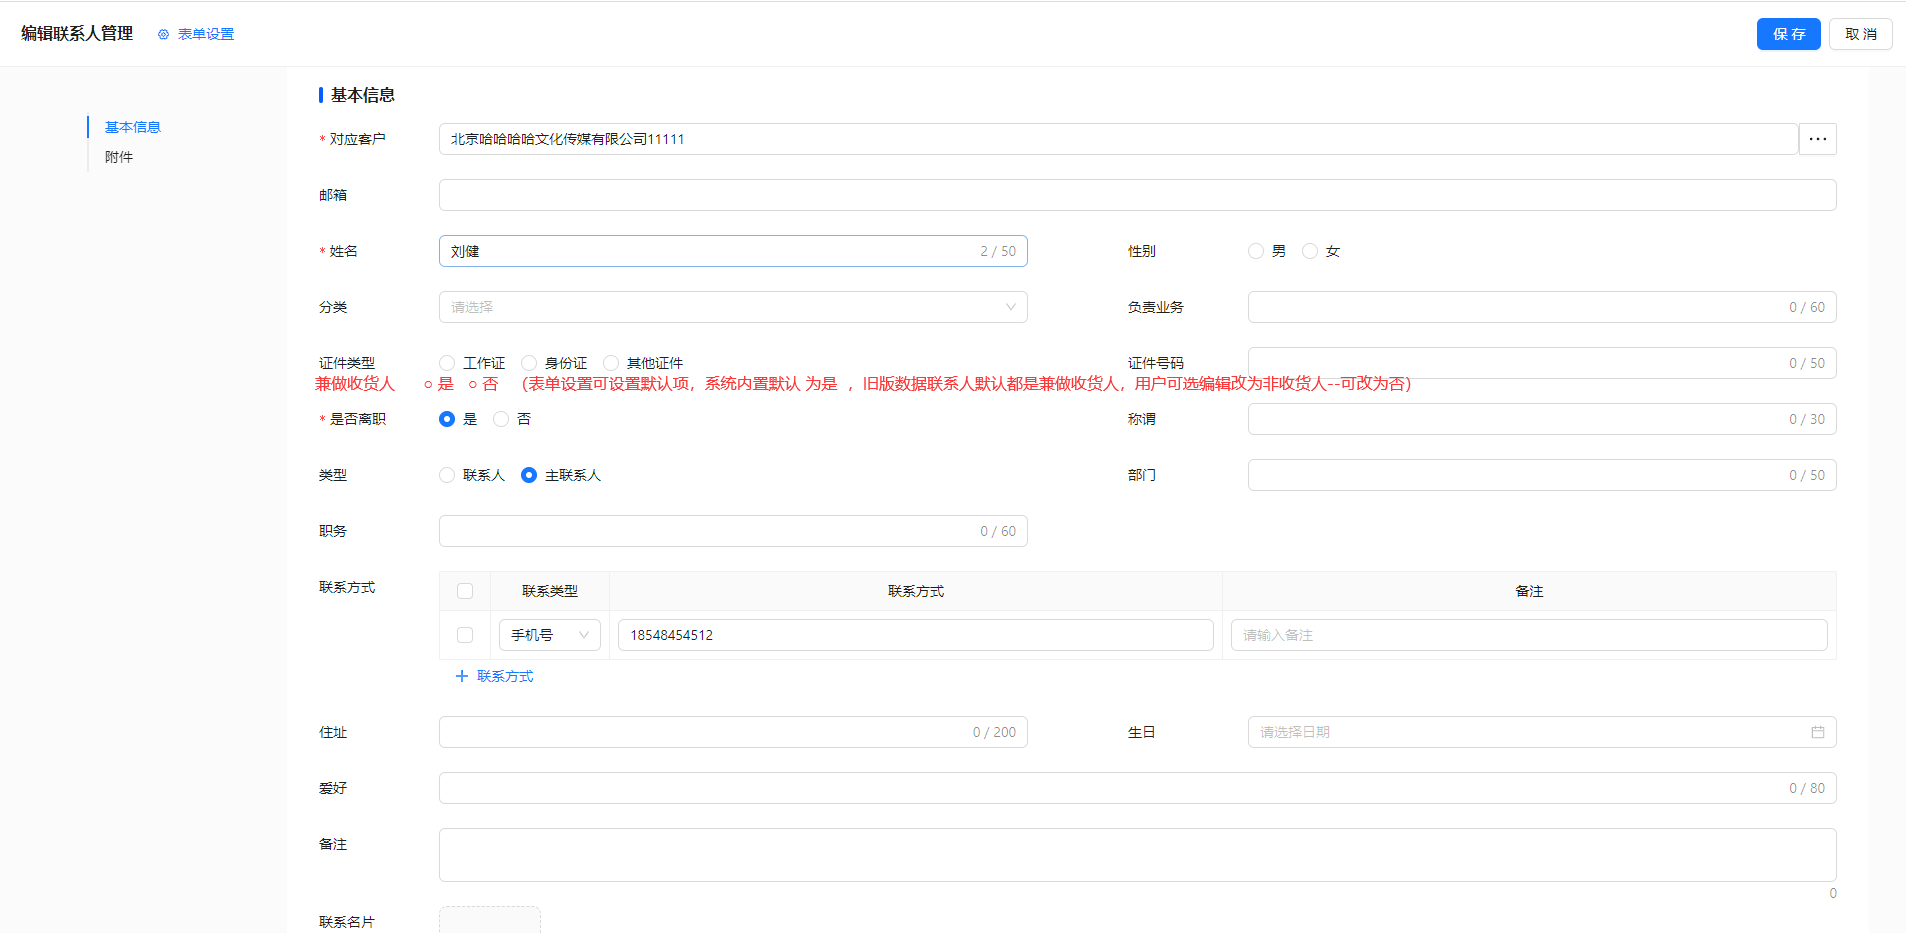Click the gear icon beside 表单设置
Viewport: 1906px width, 933px height.
163,34
